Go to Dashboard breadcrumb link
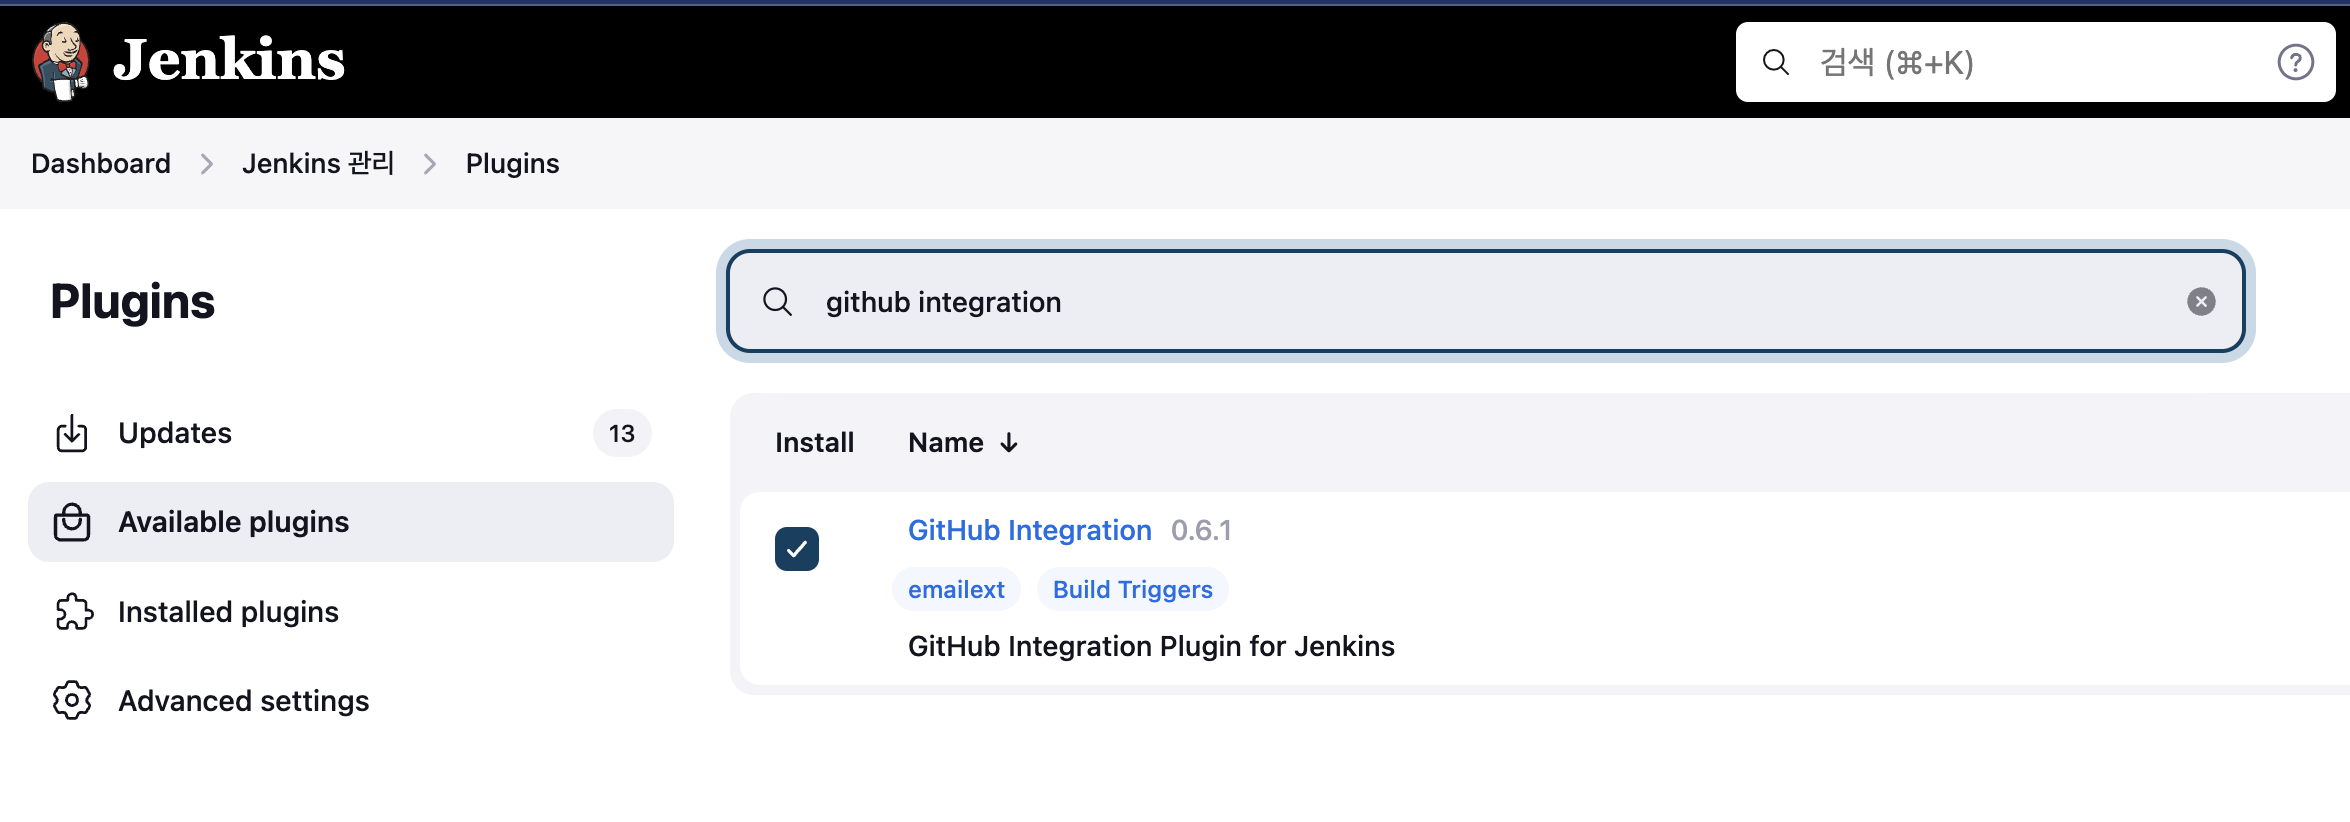This screenshot has width=2350, height=822. (x=101, y=164)
